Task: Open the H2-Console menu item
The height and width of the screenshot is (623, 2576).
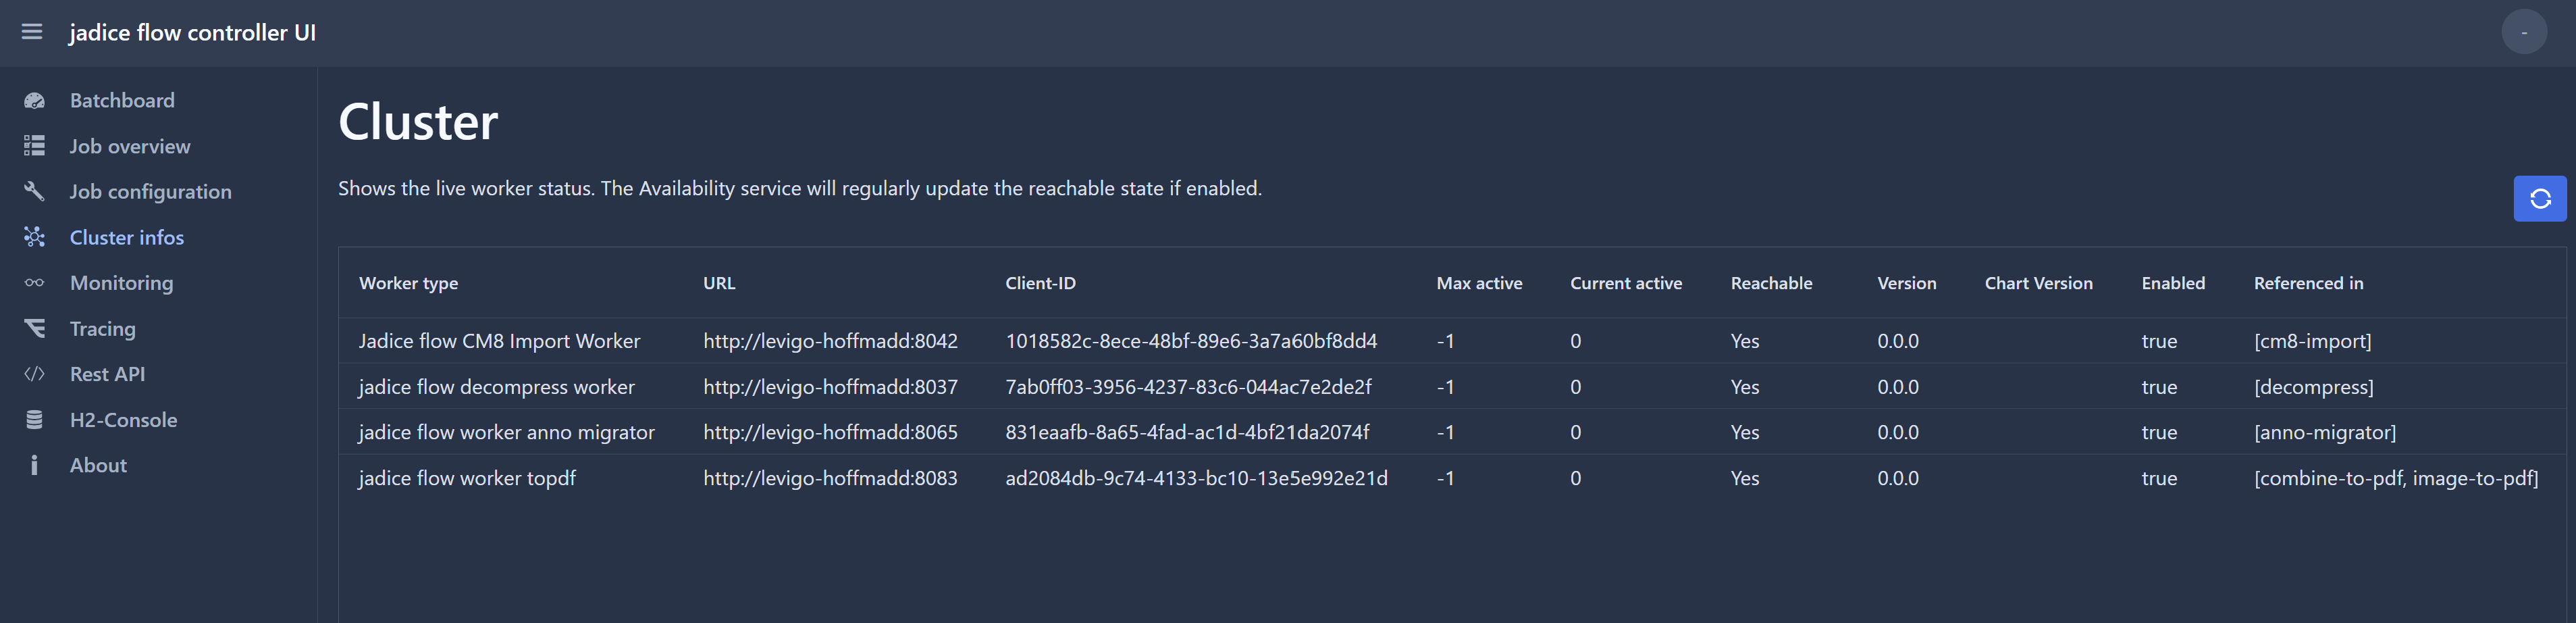Action: 123,420
